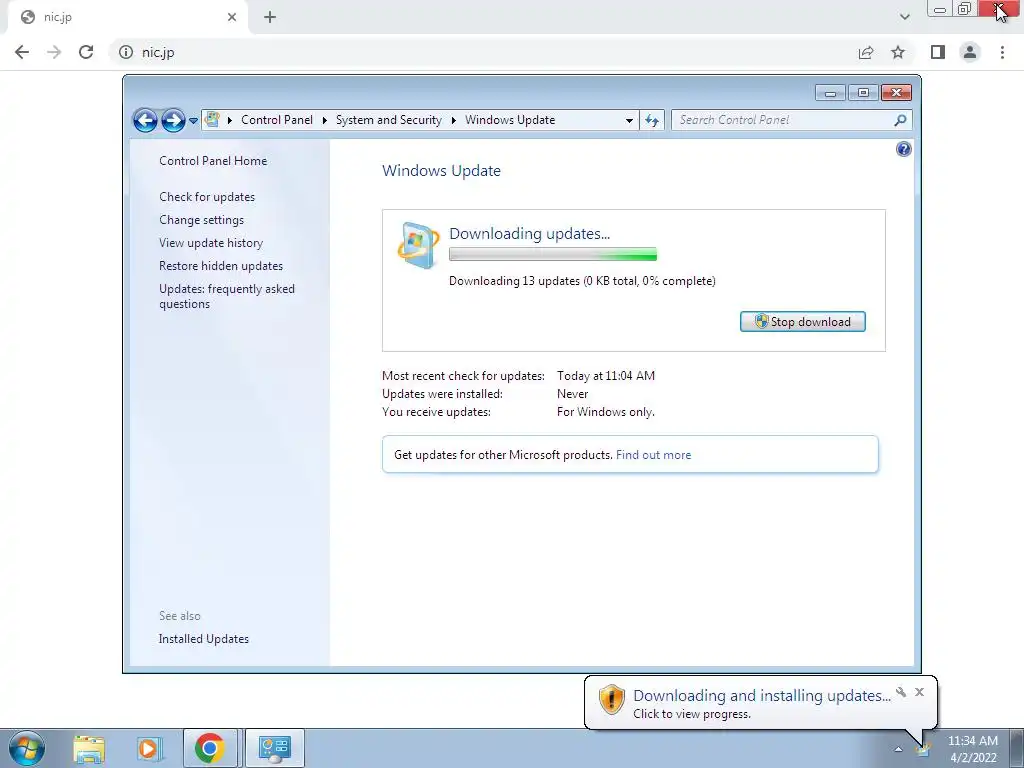Open Chrome profile menu
Image resolution: width=1024 pixels, height=768 pixels.
click(x=970, y=52)
